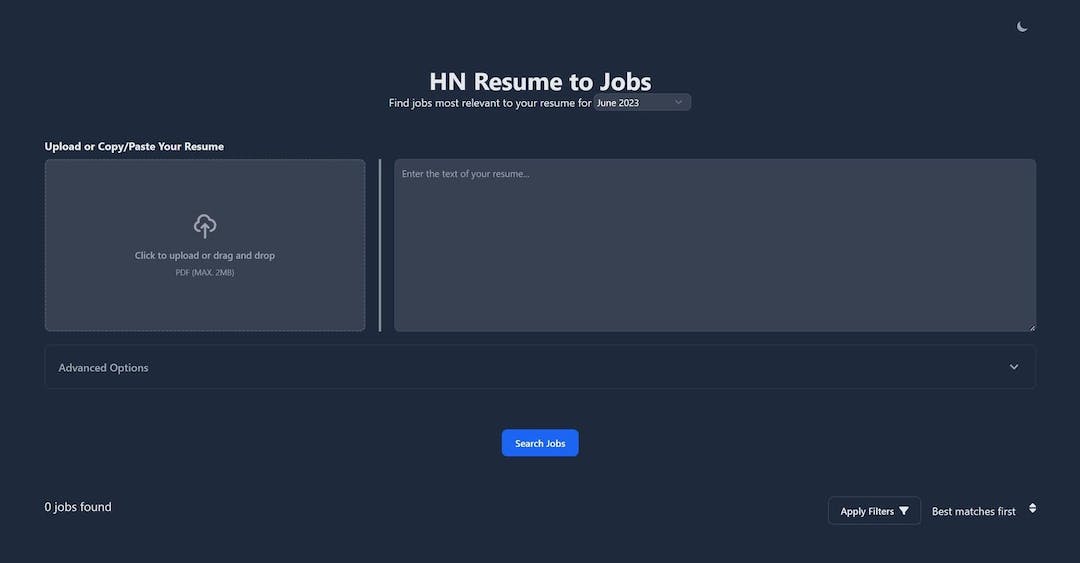
Task: Click the '0 jobs found' text
Action: coord(78,506)
